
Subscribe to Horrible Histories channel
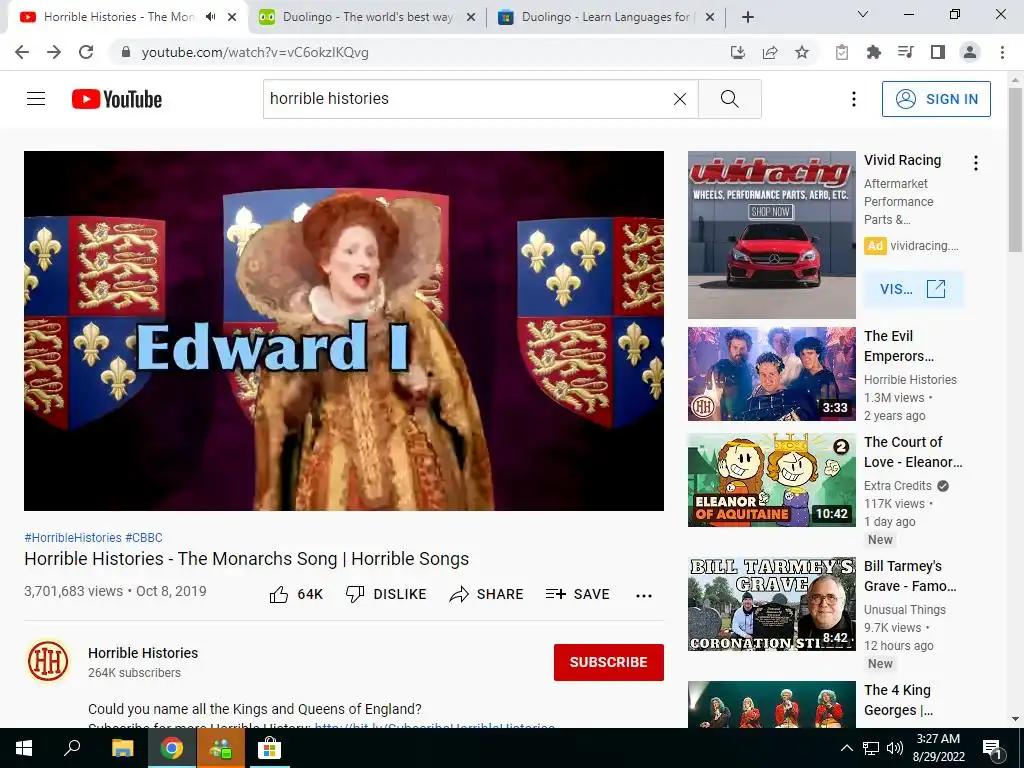point(609,662)
